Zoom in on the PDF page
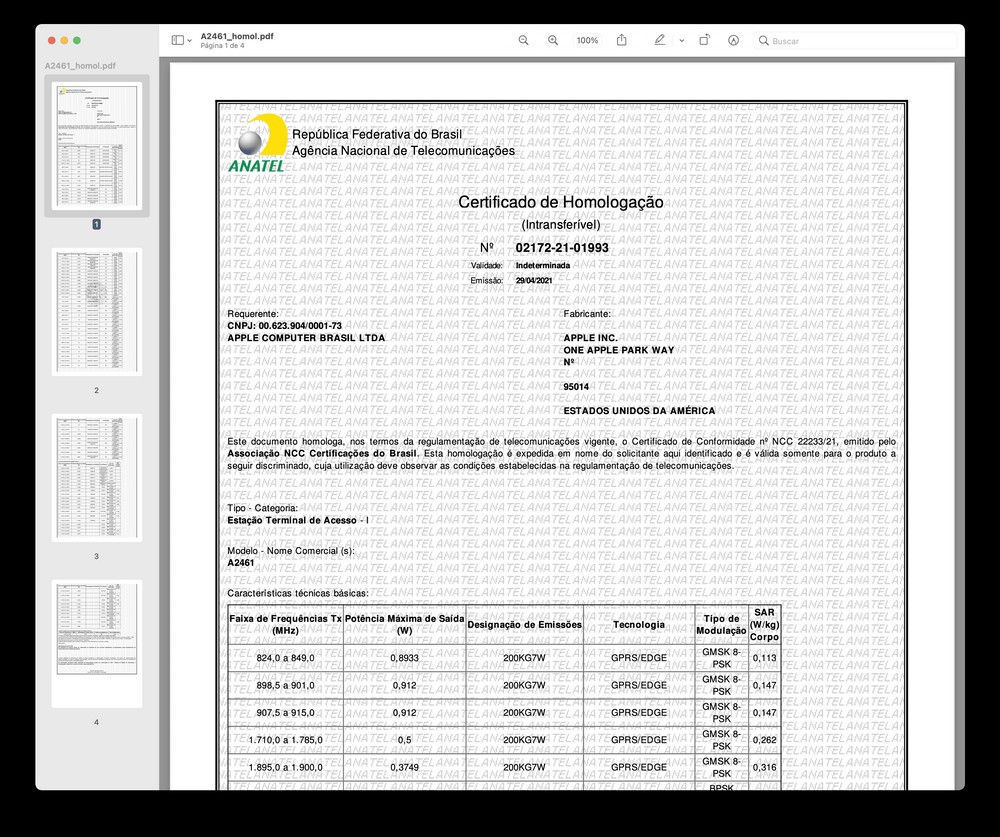The height and width of the screenshot is (837, 1000). (553, 40)
